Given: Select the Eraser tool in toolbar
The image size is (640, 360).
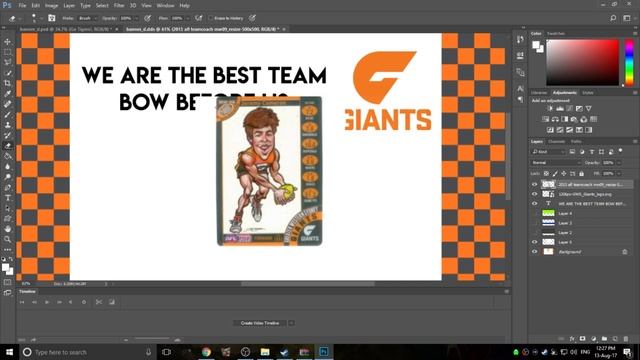Looking at the screenshot, I should point(7,146).
